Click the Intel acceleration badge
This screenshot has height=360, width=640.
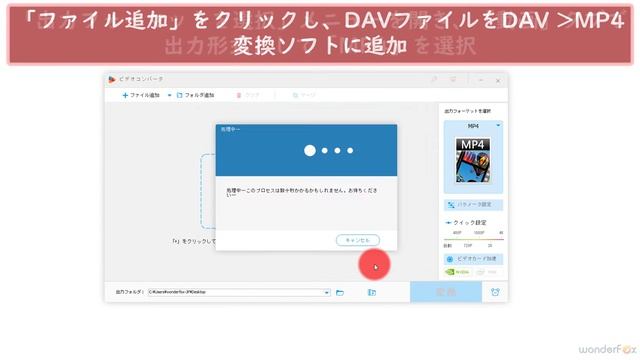[x=487, y=272]
